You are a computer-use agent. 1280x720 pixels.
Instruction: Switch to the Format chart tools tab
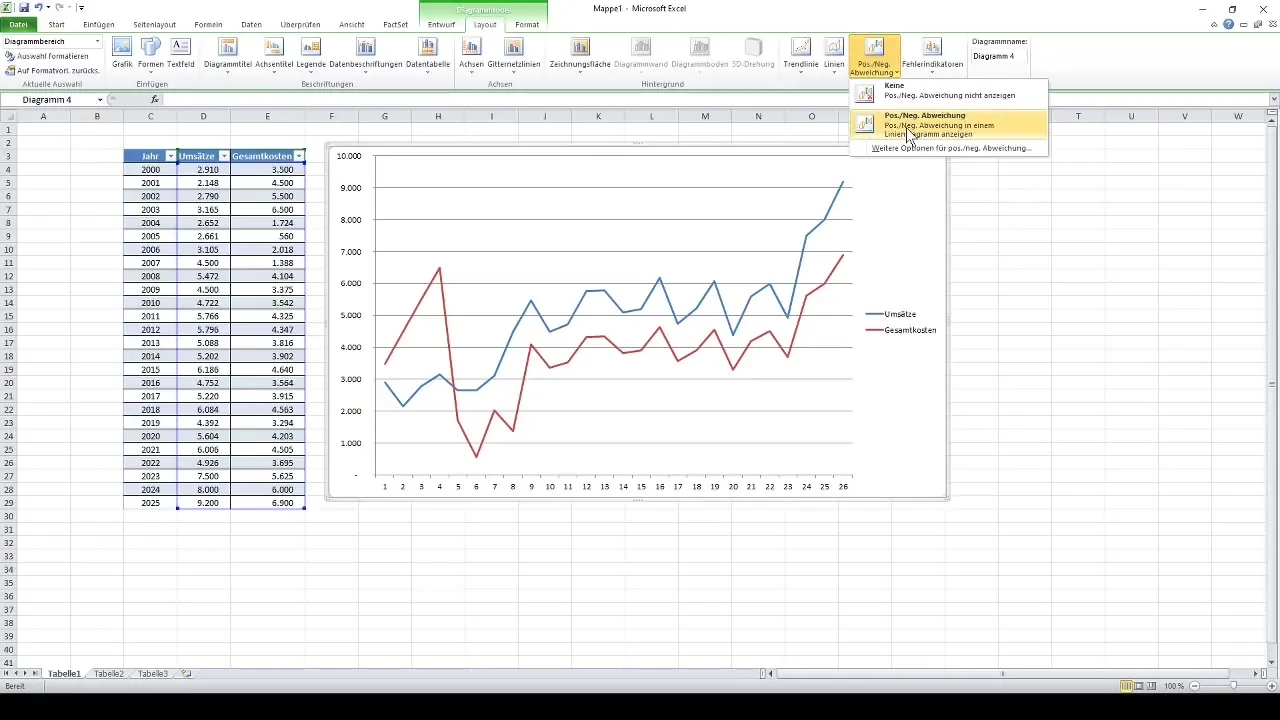[x=527, y=24]
